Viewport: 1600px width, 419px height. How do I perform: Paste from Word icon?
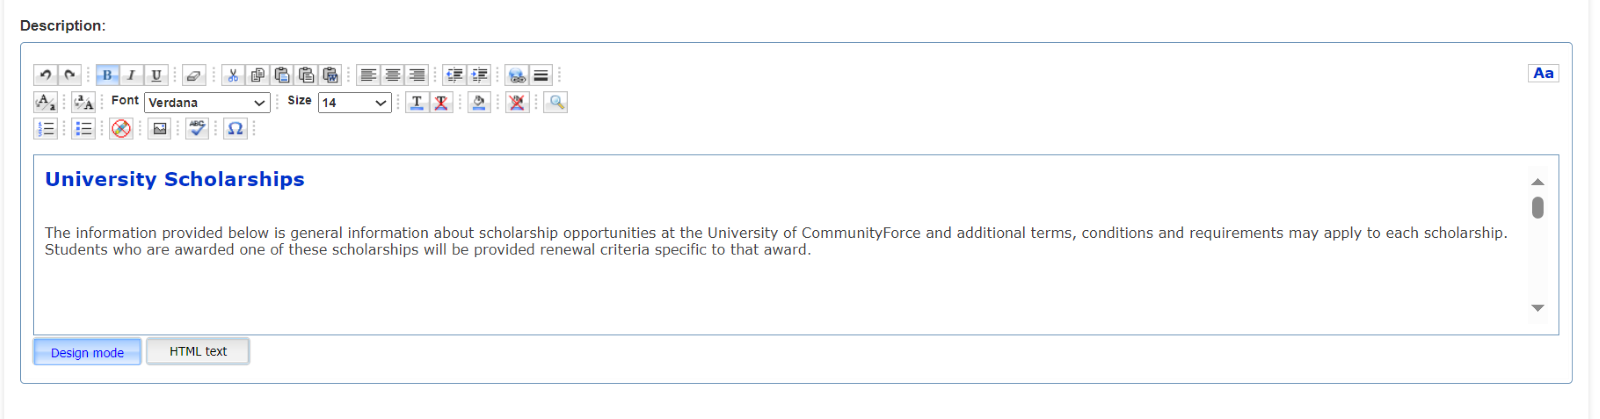tap(331, 75)
